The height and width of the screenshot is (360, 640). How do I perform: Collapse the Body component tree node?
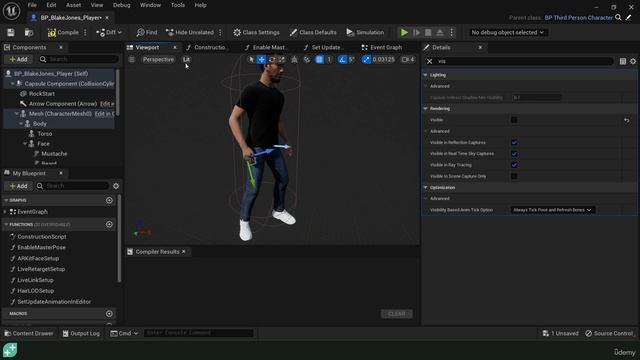pyautogui.click(x=20, y=123)
